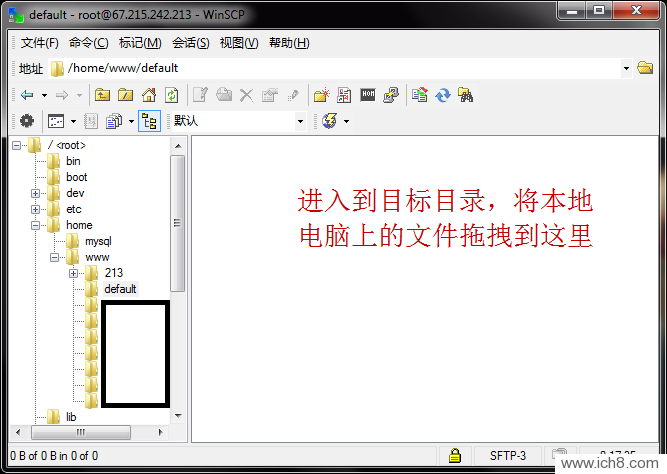Go back with the blue arrow
This screenshot has width=667, height=474.
(27, 95)
